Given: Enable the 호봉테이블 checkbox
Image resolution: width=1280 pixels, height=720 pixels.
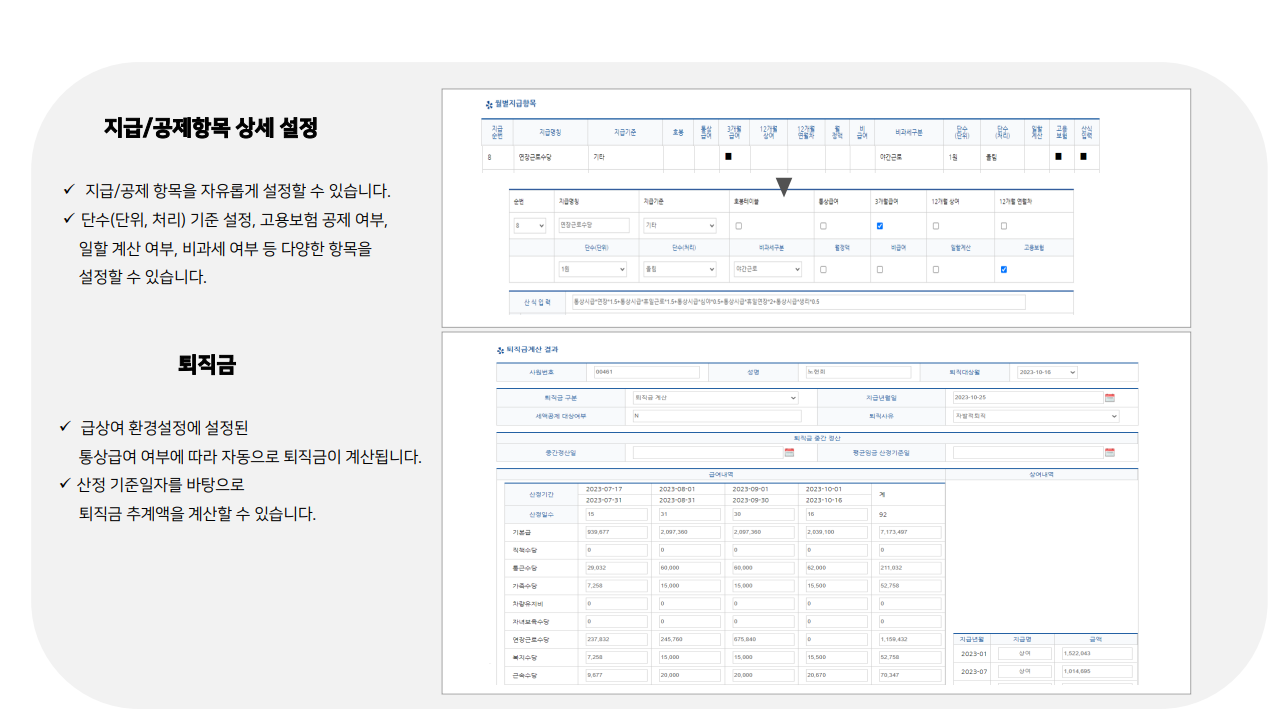Looking at the screenshot, I should 739,224.
